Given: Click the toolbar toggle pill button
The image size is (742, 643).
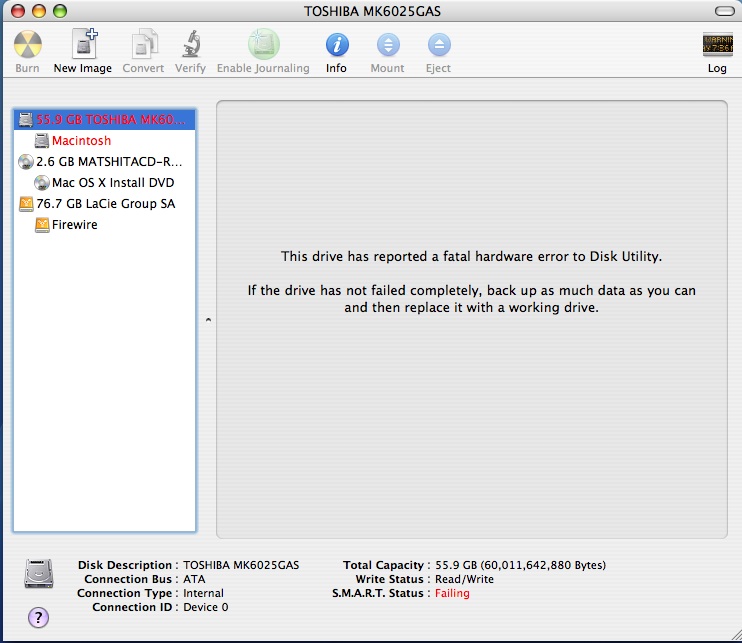Looking at the screenshot, I should coord(724,10).
